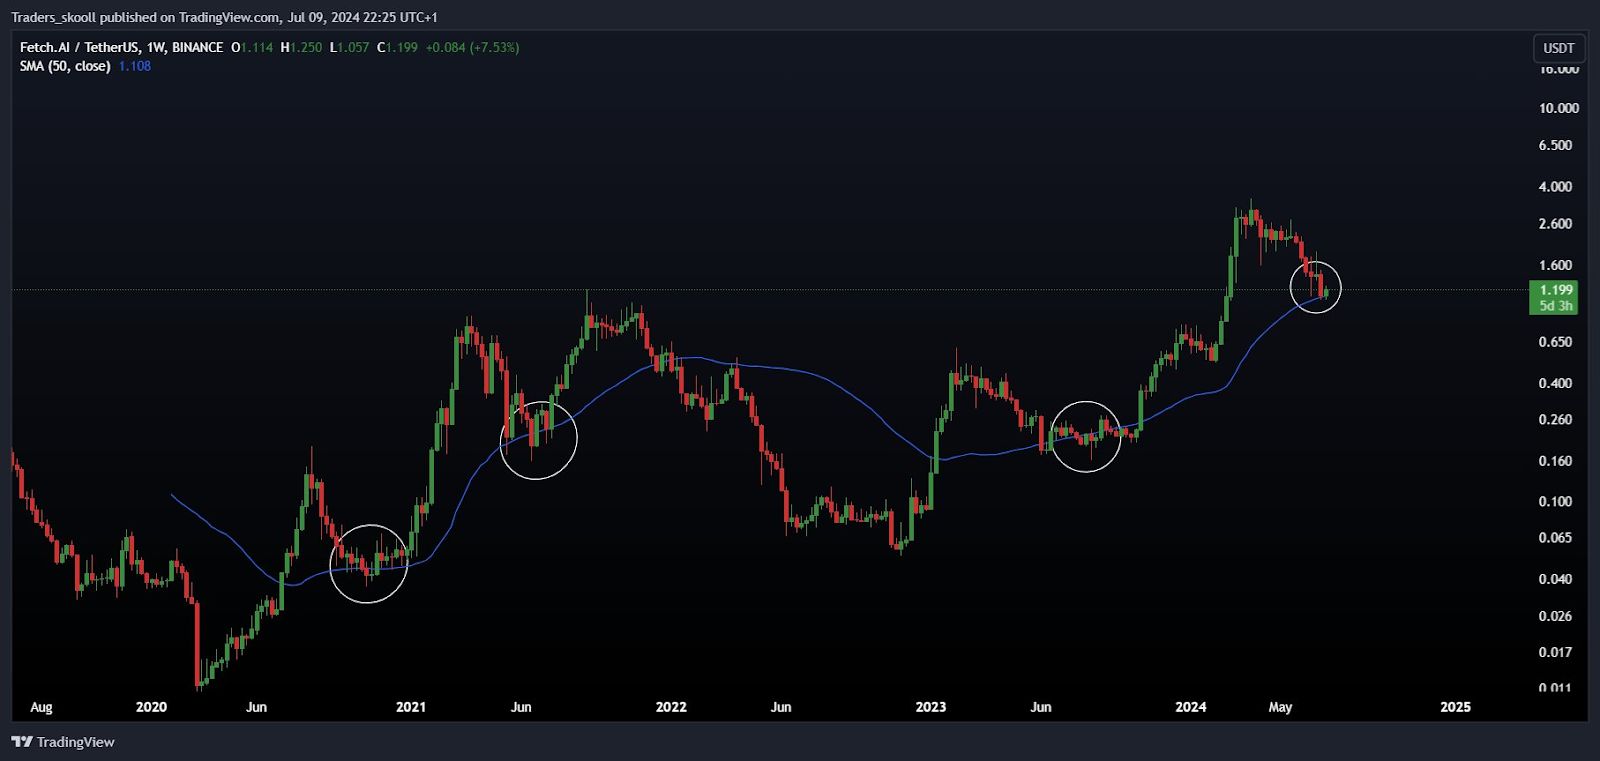The height and width of the screenshot is (761, 1600).
Task: Click the 10.000 price scale label
Action: [x=1558, y=108]
